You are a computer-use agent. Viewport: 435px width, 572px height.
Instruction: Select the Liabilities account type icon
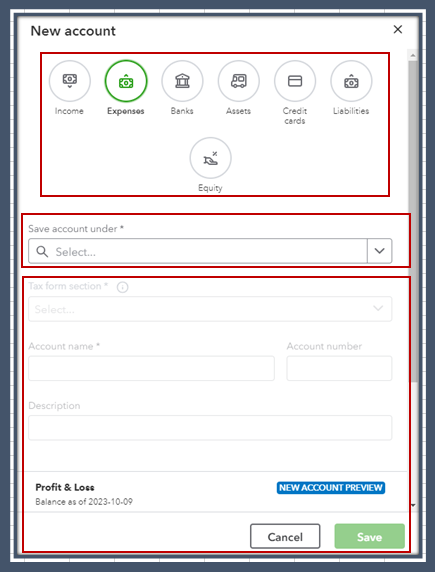(x=351, y=81)
